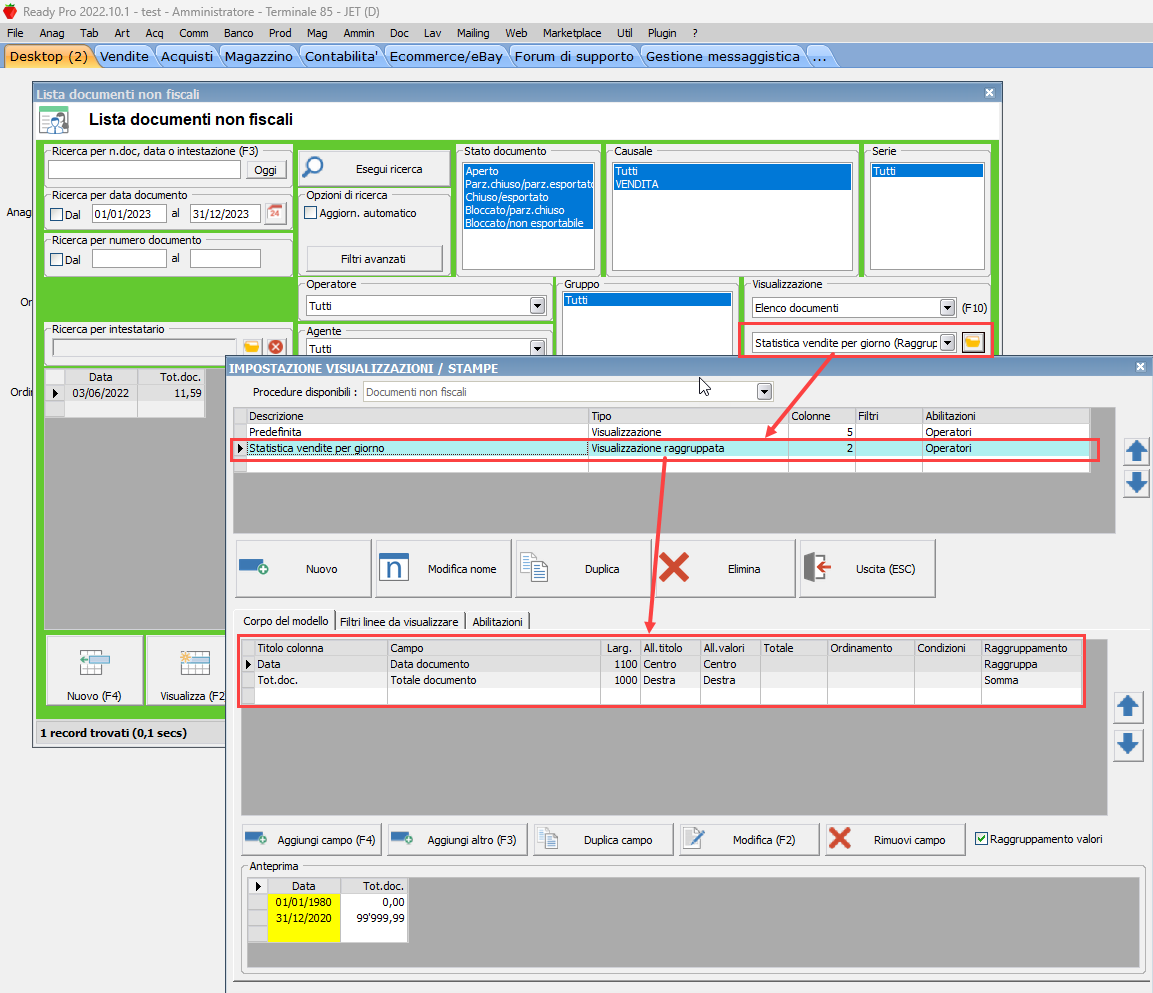Click the Filtri avanzati button
1153x993 pixels.
click(x=374, y=259)
